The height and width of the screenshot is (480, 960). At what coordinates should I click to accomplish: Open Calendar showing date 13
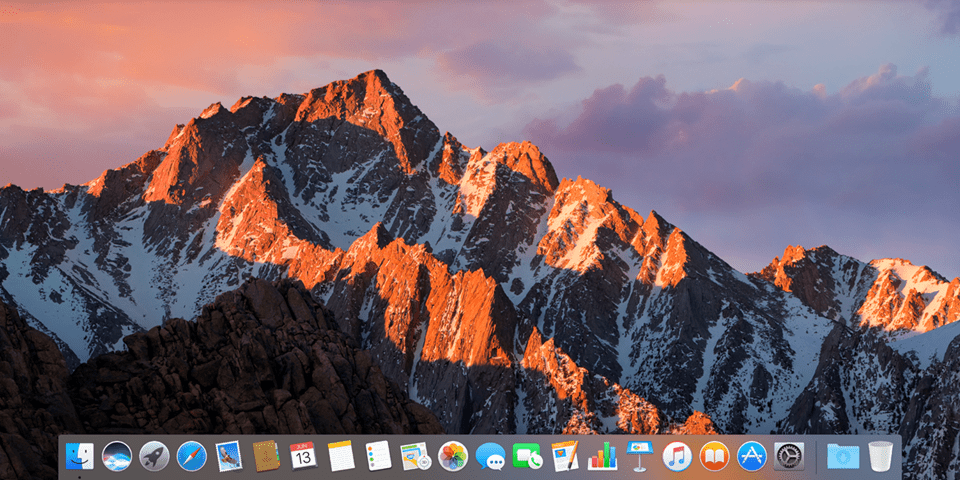tap(303, 456)
